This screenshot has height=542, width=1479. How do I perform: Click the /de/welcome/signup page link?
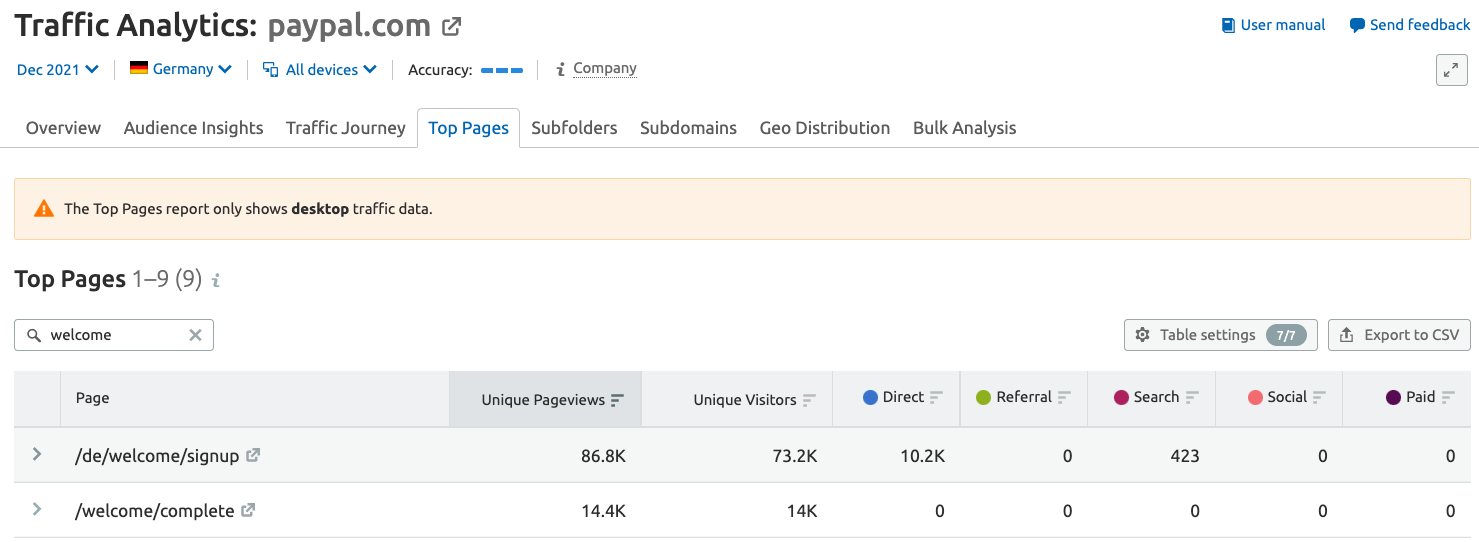158,456
